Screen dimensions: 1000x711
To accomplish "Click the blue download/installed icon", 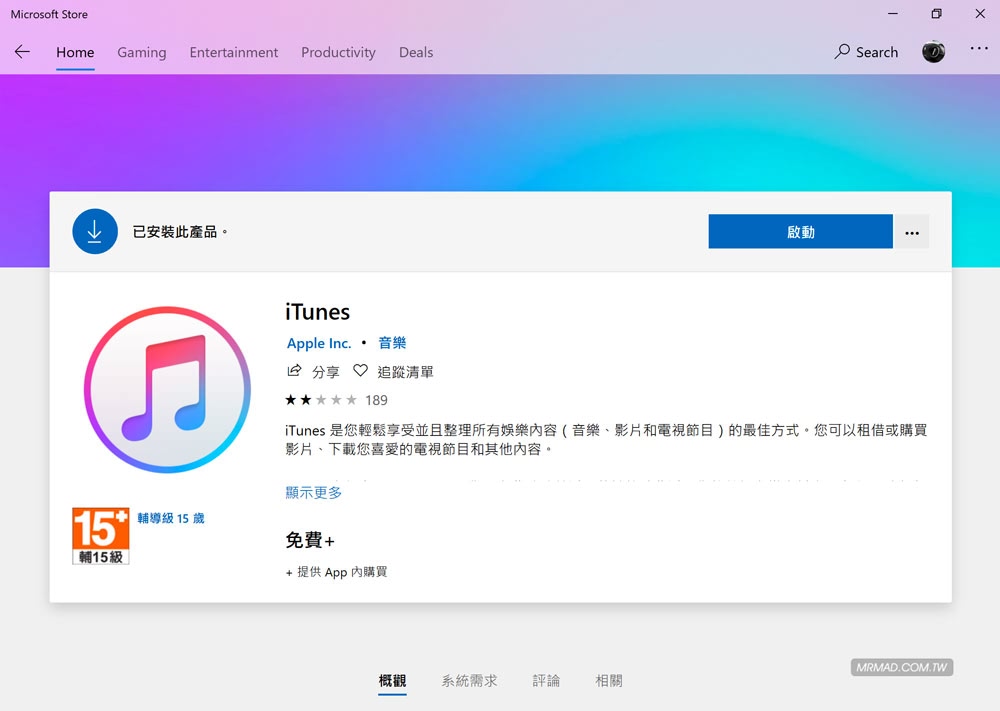I will [x=95, y=231].
